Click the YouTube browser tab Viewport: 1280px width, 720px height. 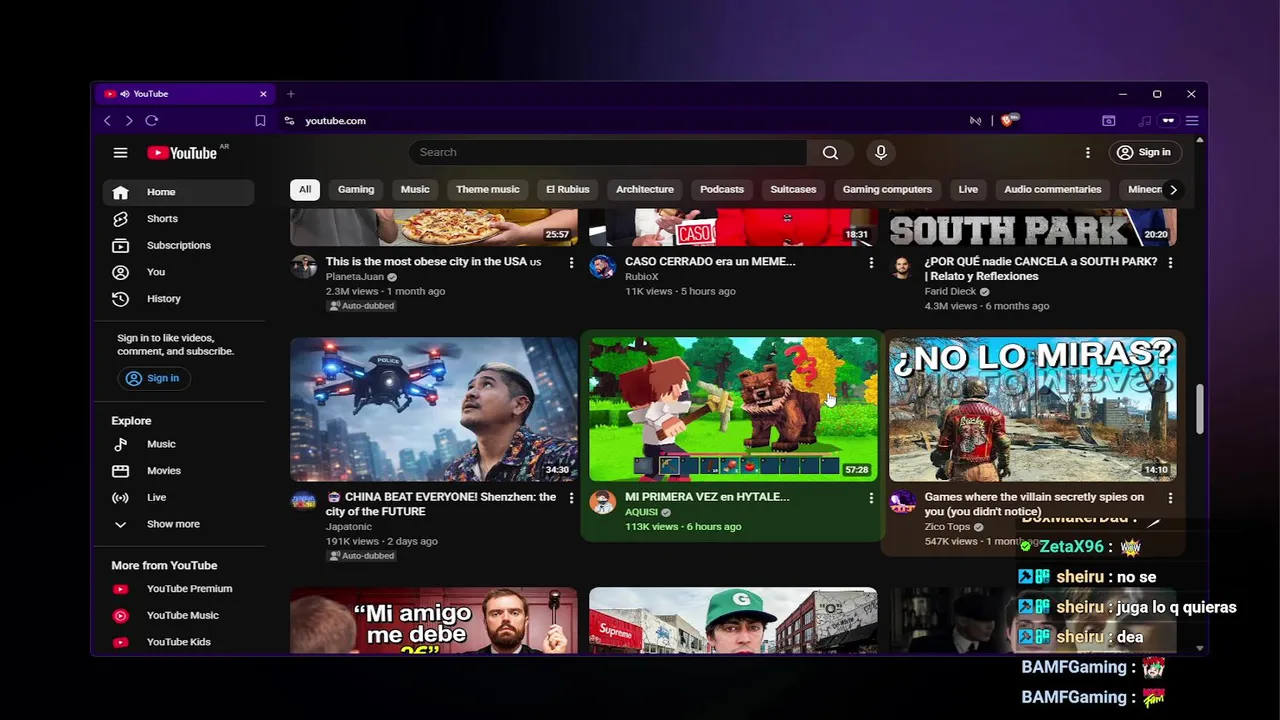(185, 94)
